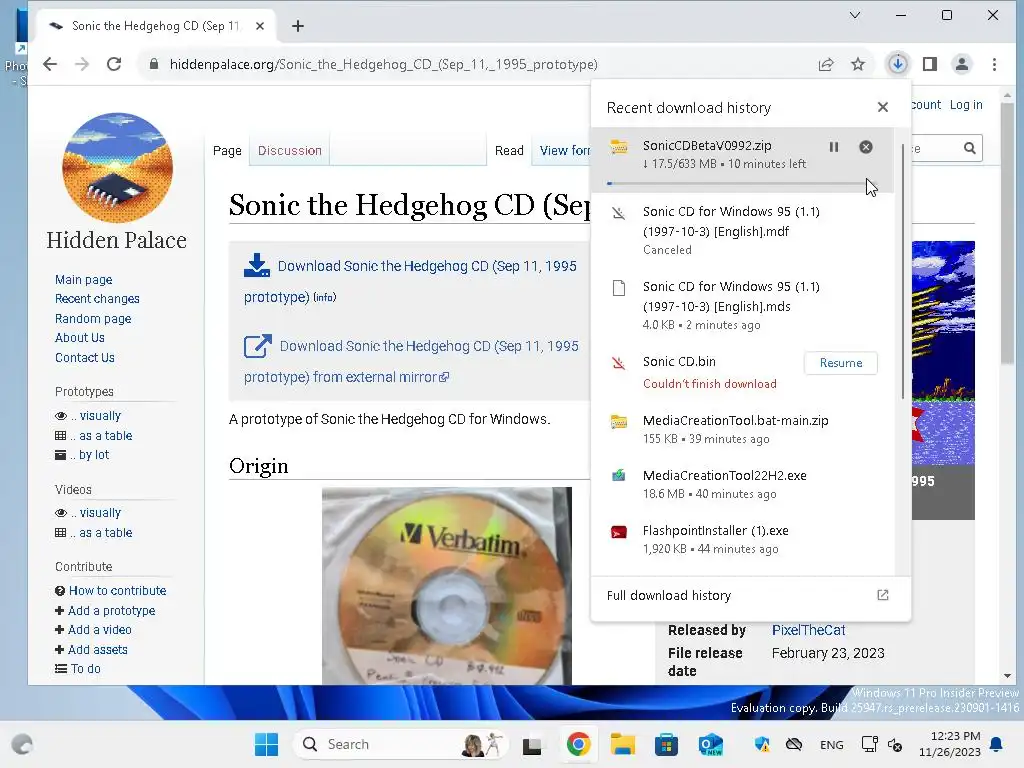This screenshot has height=768, width=1024.
Task: Open MediaCreationTool22H2.exe download
Action: click(x=742, y=484)
